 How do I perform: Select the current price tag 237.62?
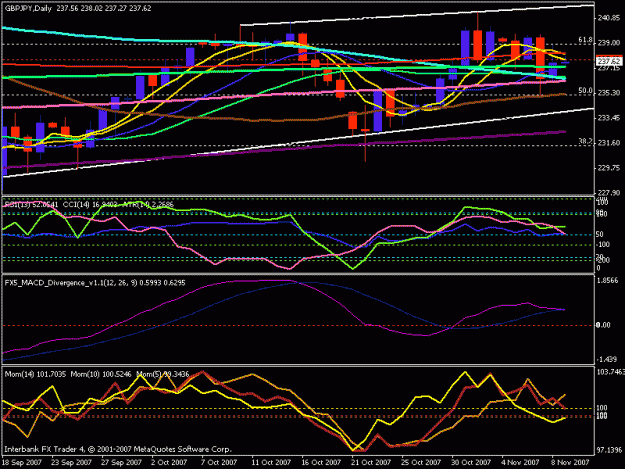[609, 61]
